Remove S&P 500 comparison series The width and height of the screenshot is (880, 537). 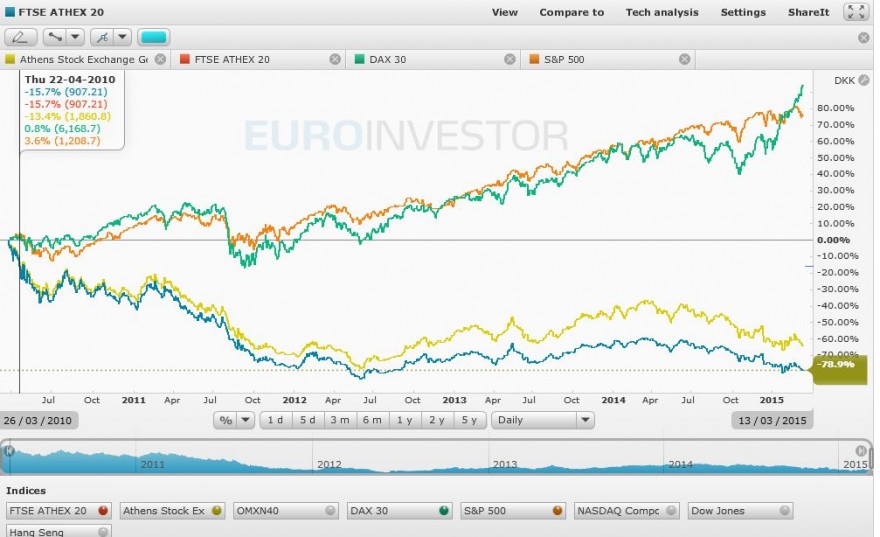coord(684,59)
